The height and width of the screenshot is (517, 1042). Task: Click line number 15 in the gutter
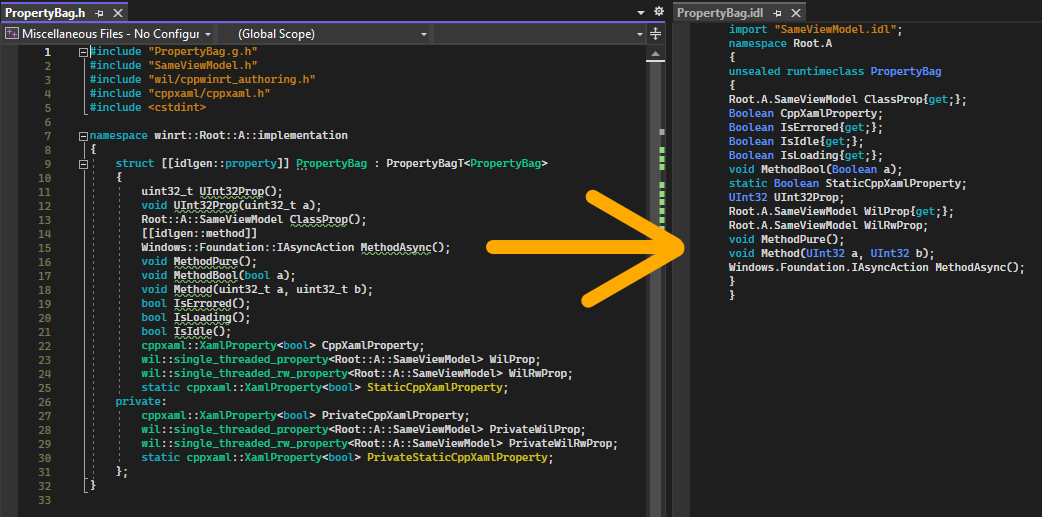pos(45,247)
